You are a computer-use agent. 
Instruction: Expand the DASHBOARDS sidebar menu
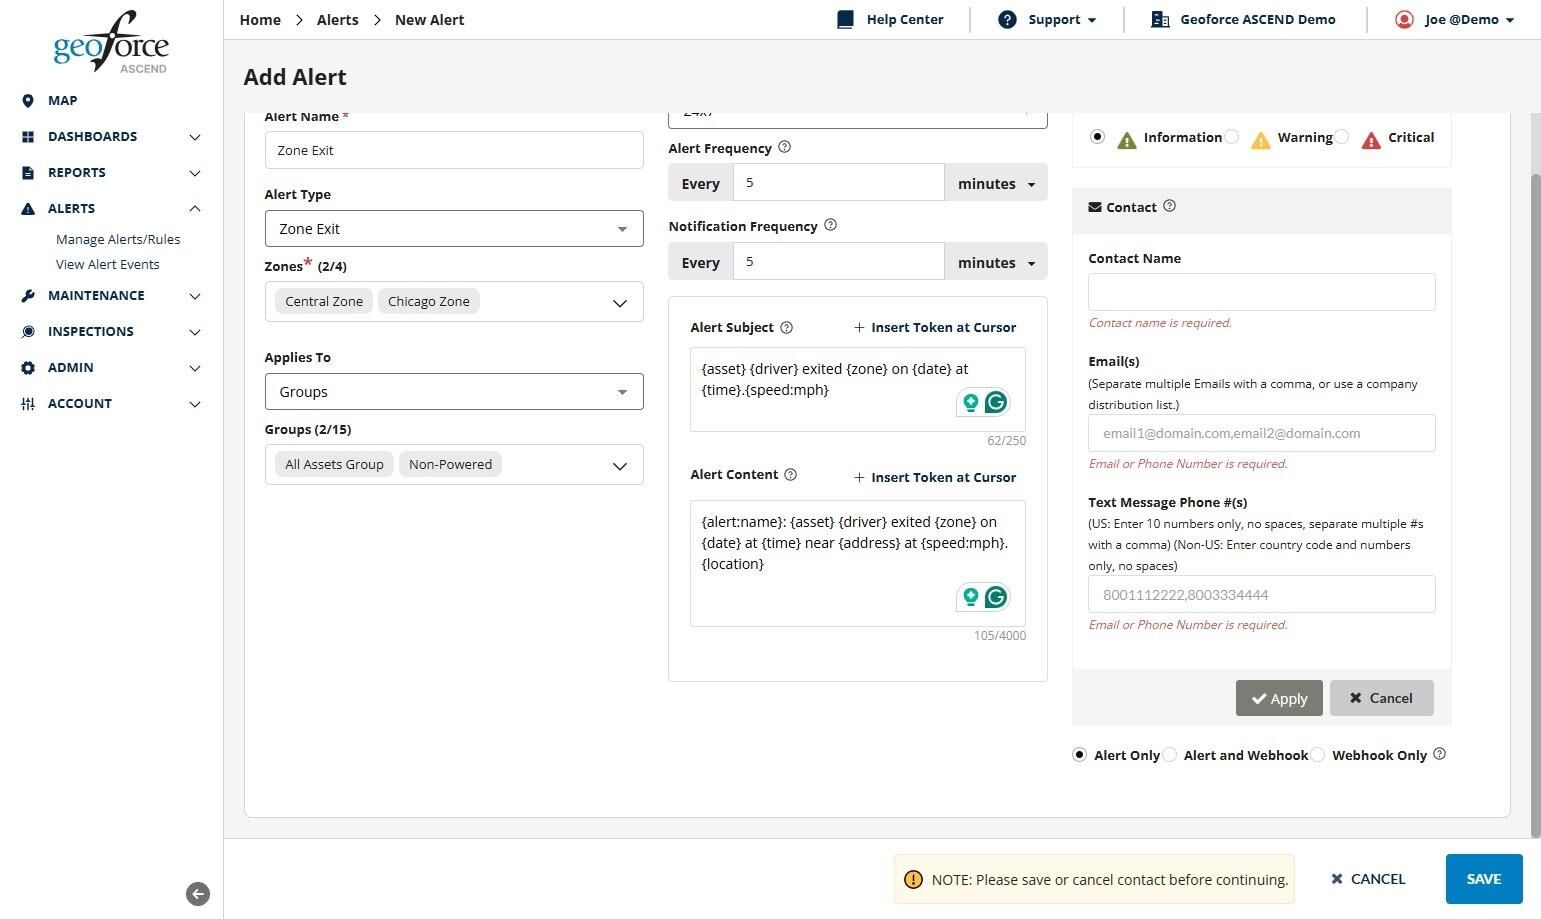point(112,136)
